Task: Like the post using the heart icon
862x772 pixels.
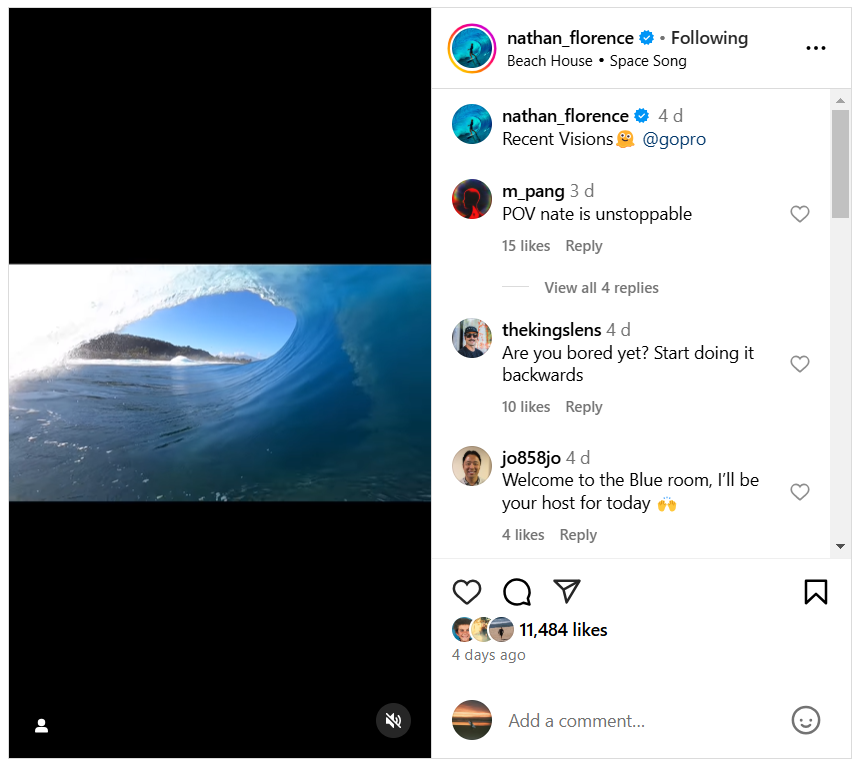Action: click(x=466, y=592)
